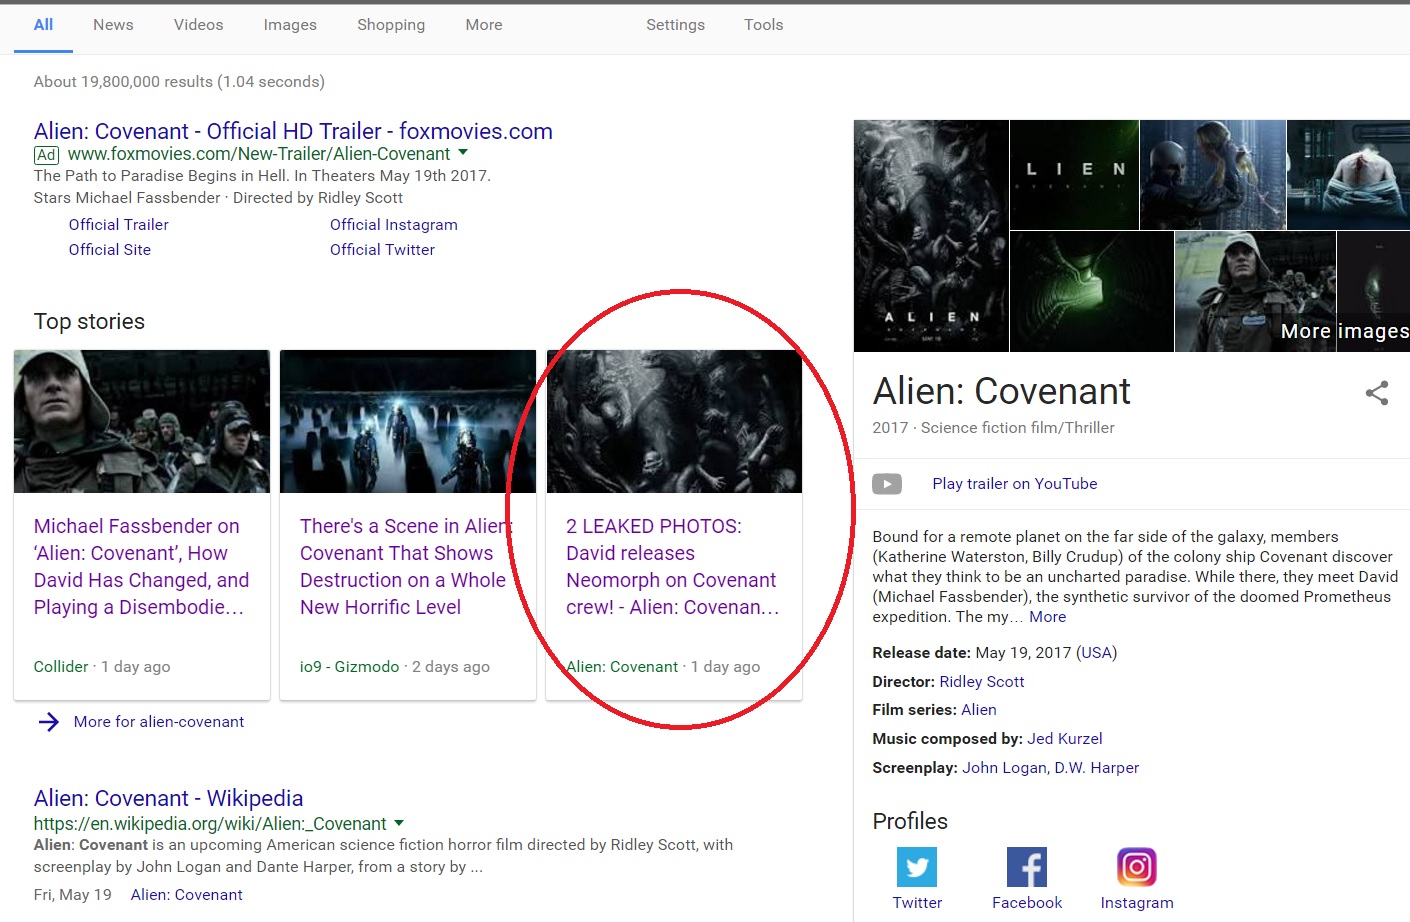Expand the foxmovies.com ad URL dropdown arrow
The image size is (1410, 922).
(463, 153)
